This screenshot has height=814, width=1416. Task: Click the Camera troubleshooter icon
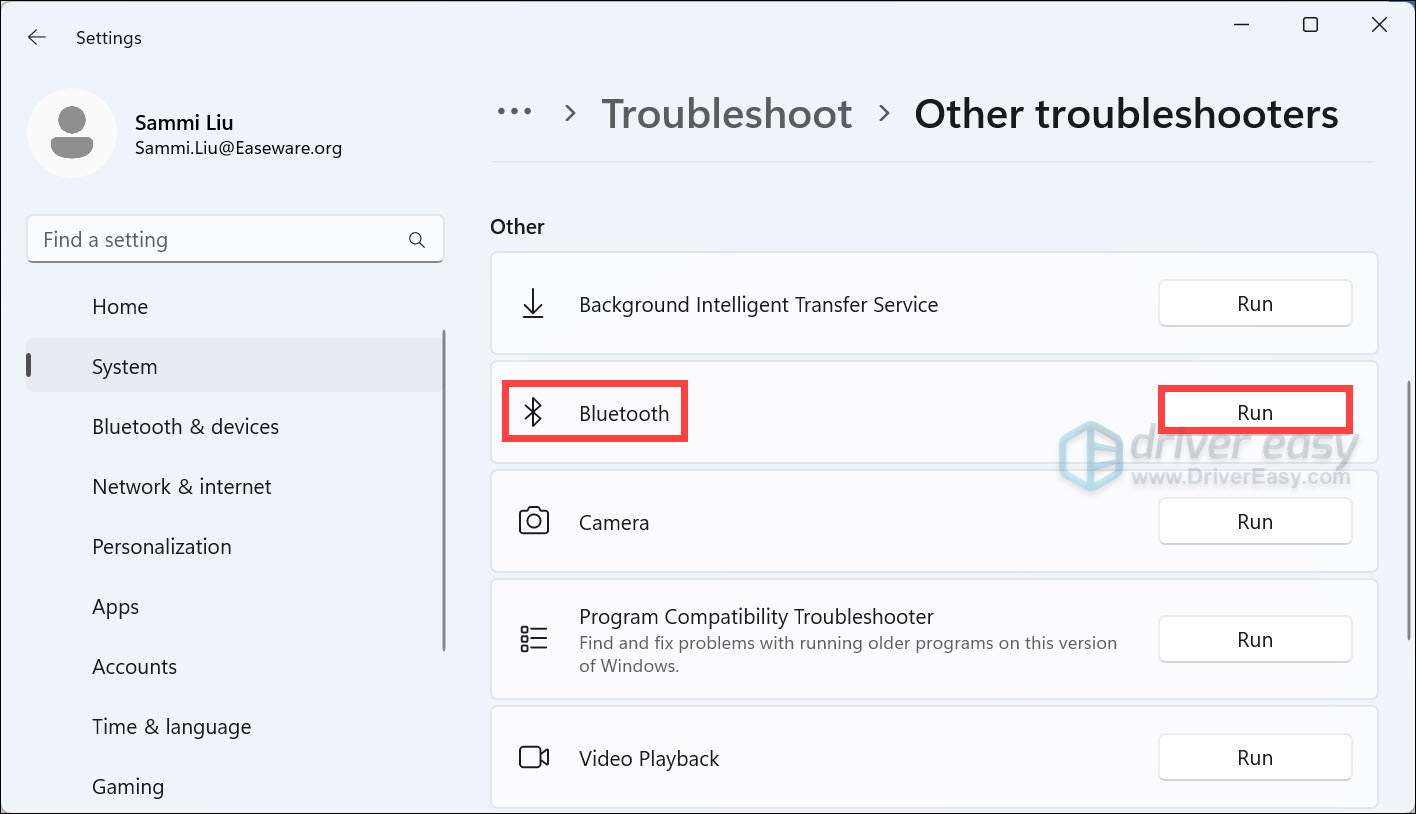[x=534, y=521]
